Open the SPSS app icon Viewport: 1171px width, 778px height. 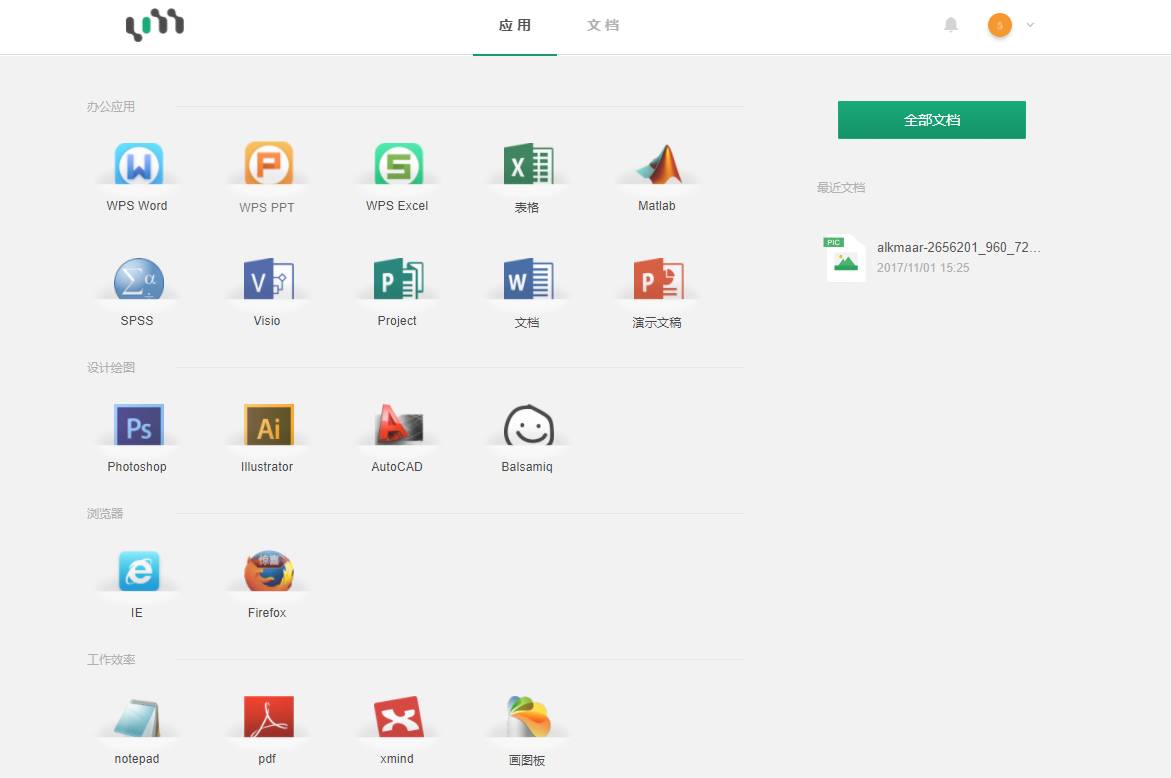[x=138, y=278]
